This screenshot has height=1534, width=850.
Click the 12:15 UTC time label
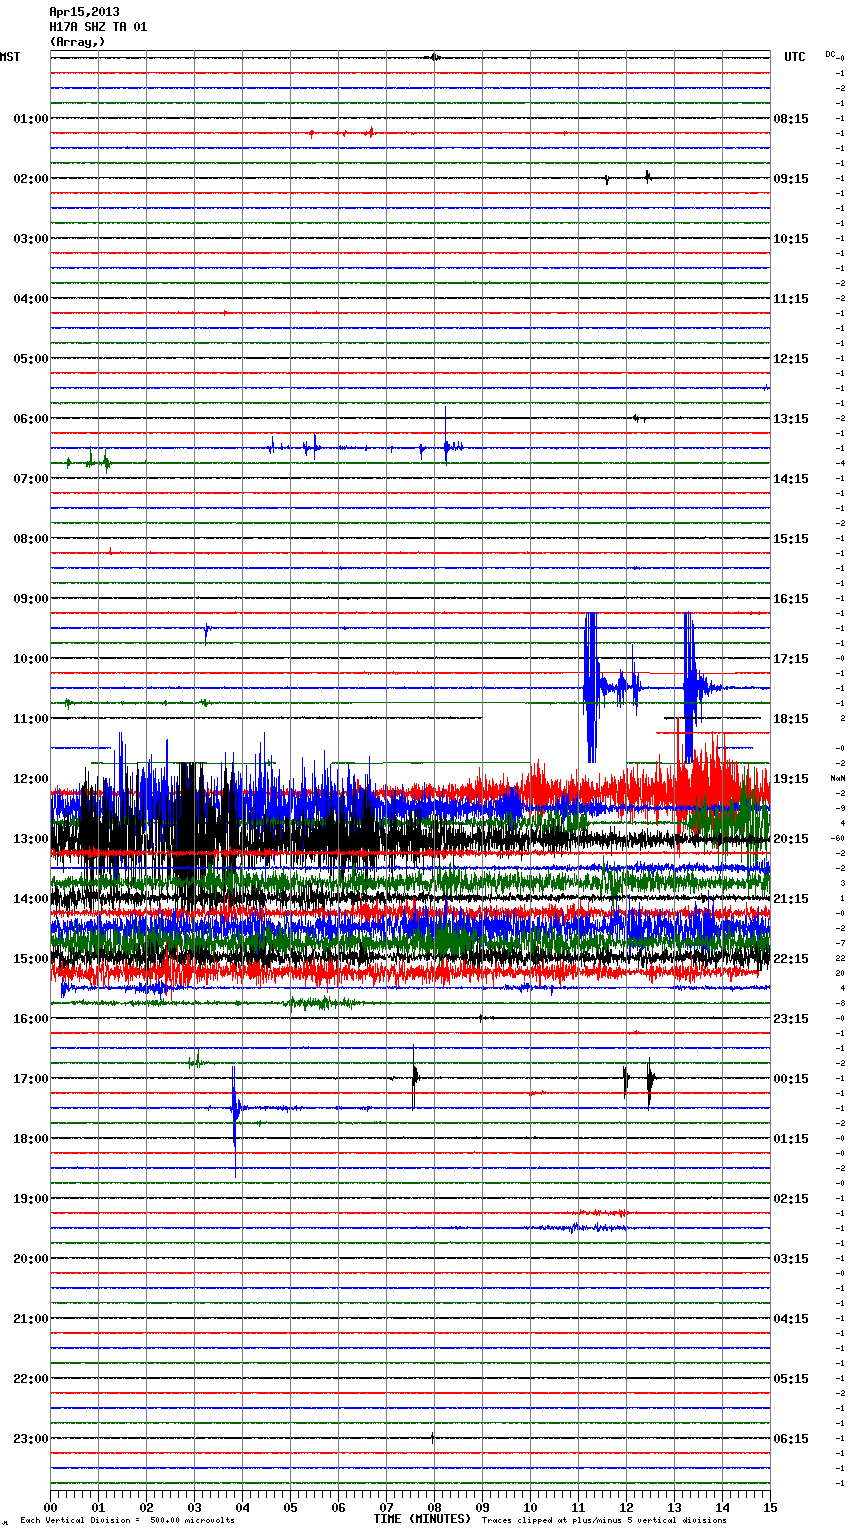coord(791,359)
